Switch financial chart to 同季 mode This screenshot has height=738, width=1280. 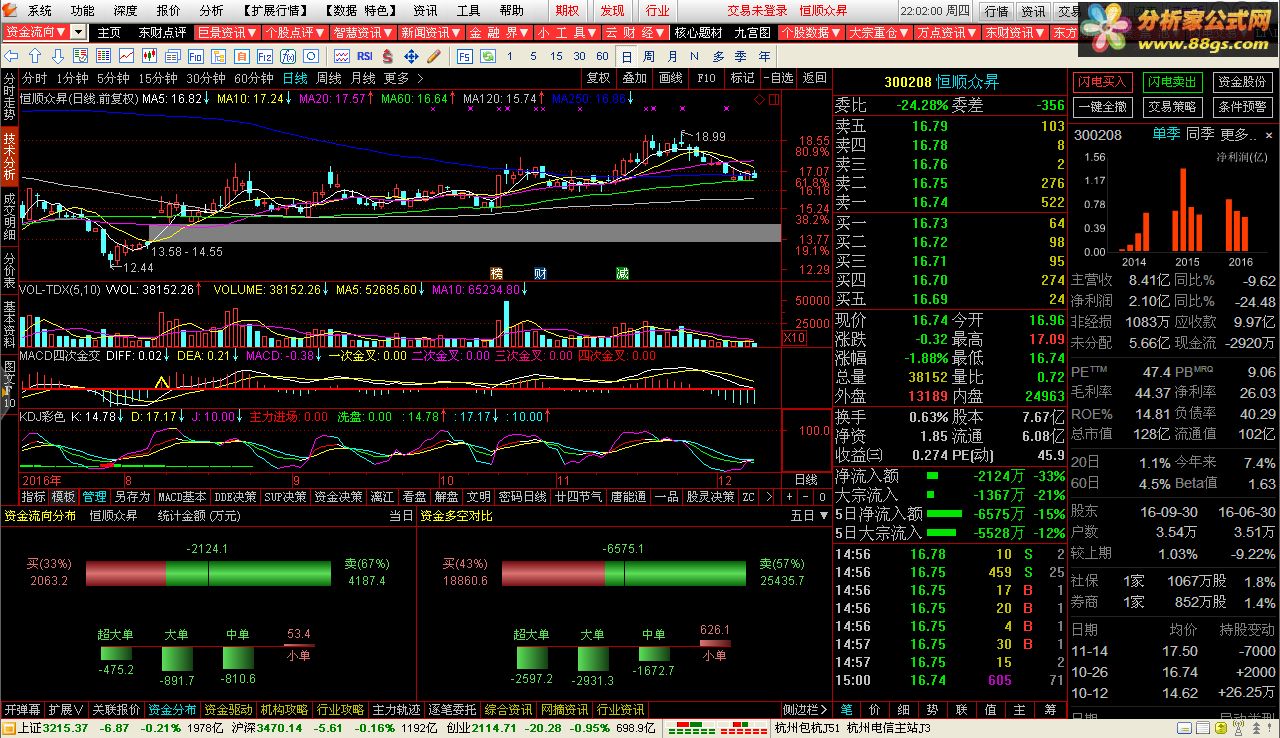point(1199,134)
